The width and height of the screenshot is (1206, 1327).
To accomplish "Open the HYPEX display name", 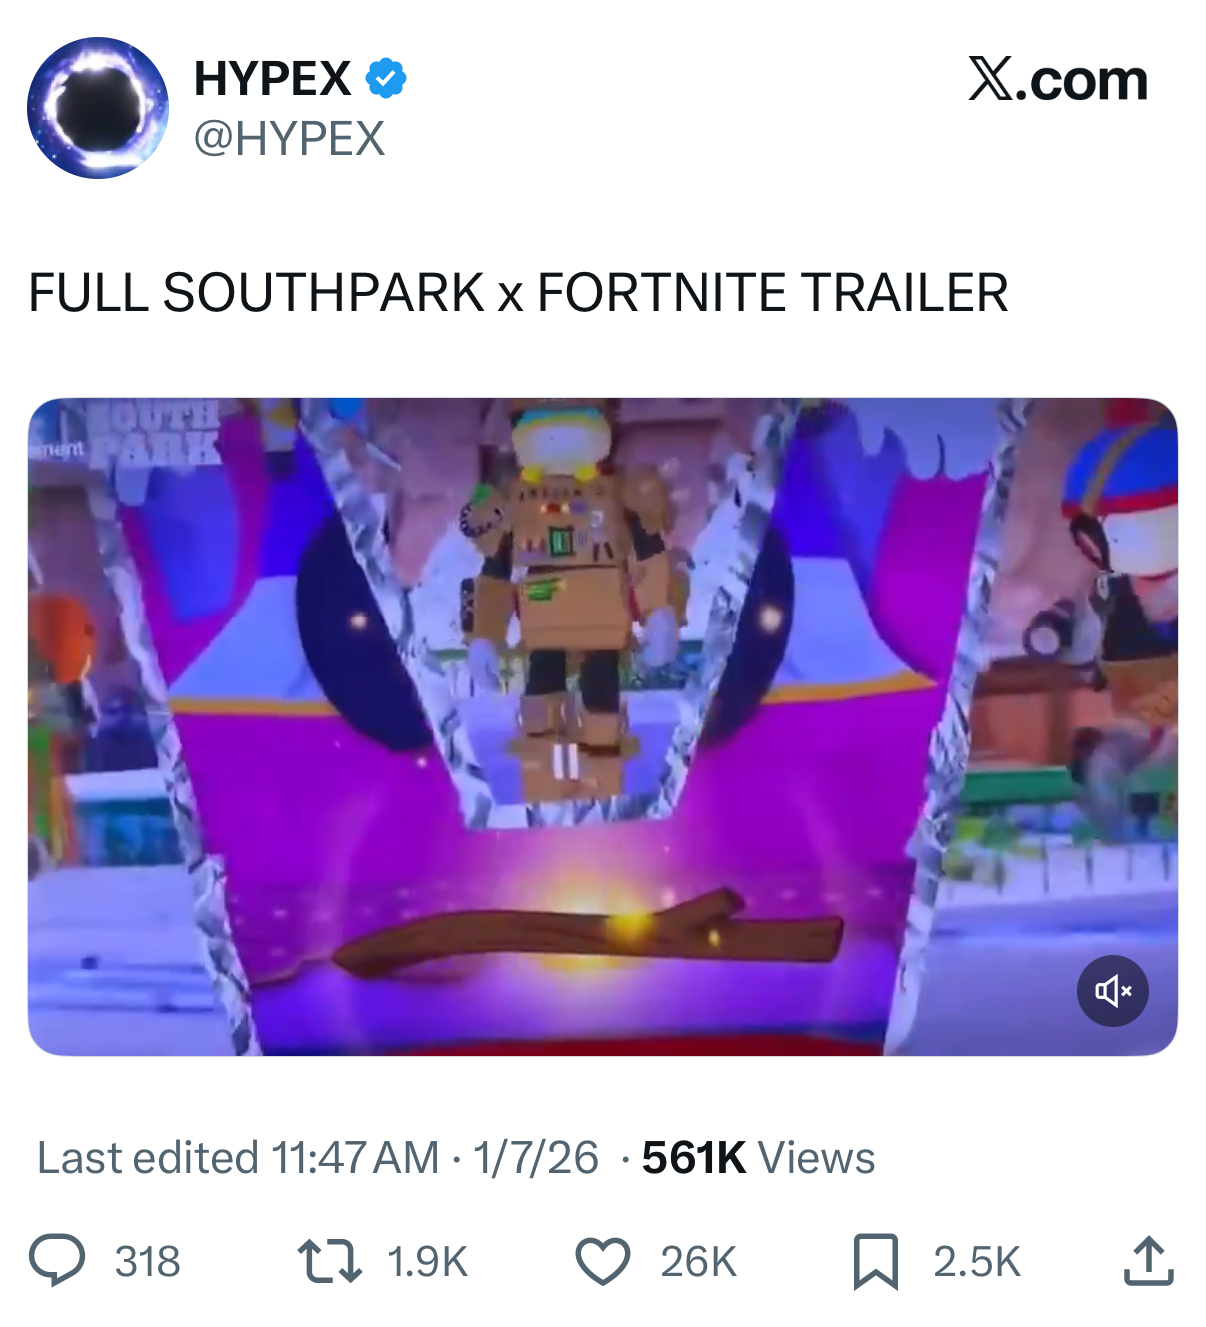I will click(x=272, y=78).
